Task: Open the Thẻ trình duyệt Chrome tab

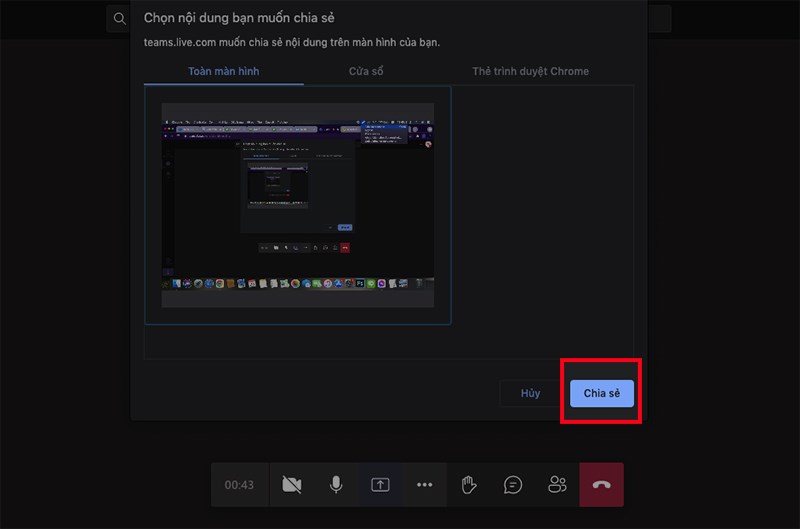Action: (530, 71)
